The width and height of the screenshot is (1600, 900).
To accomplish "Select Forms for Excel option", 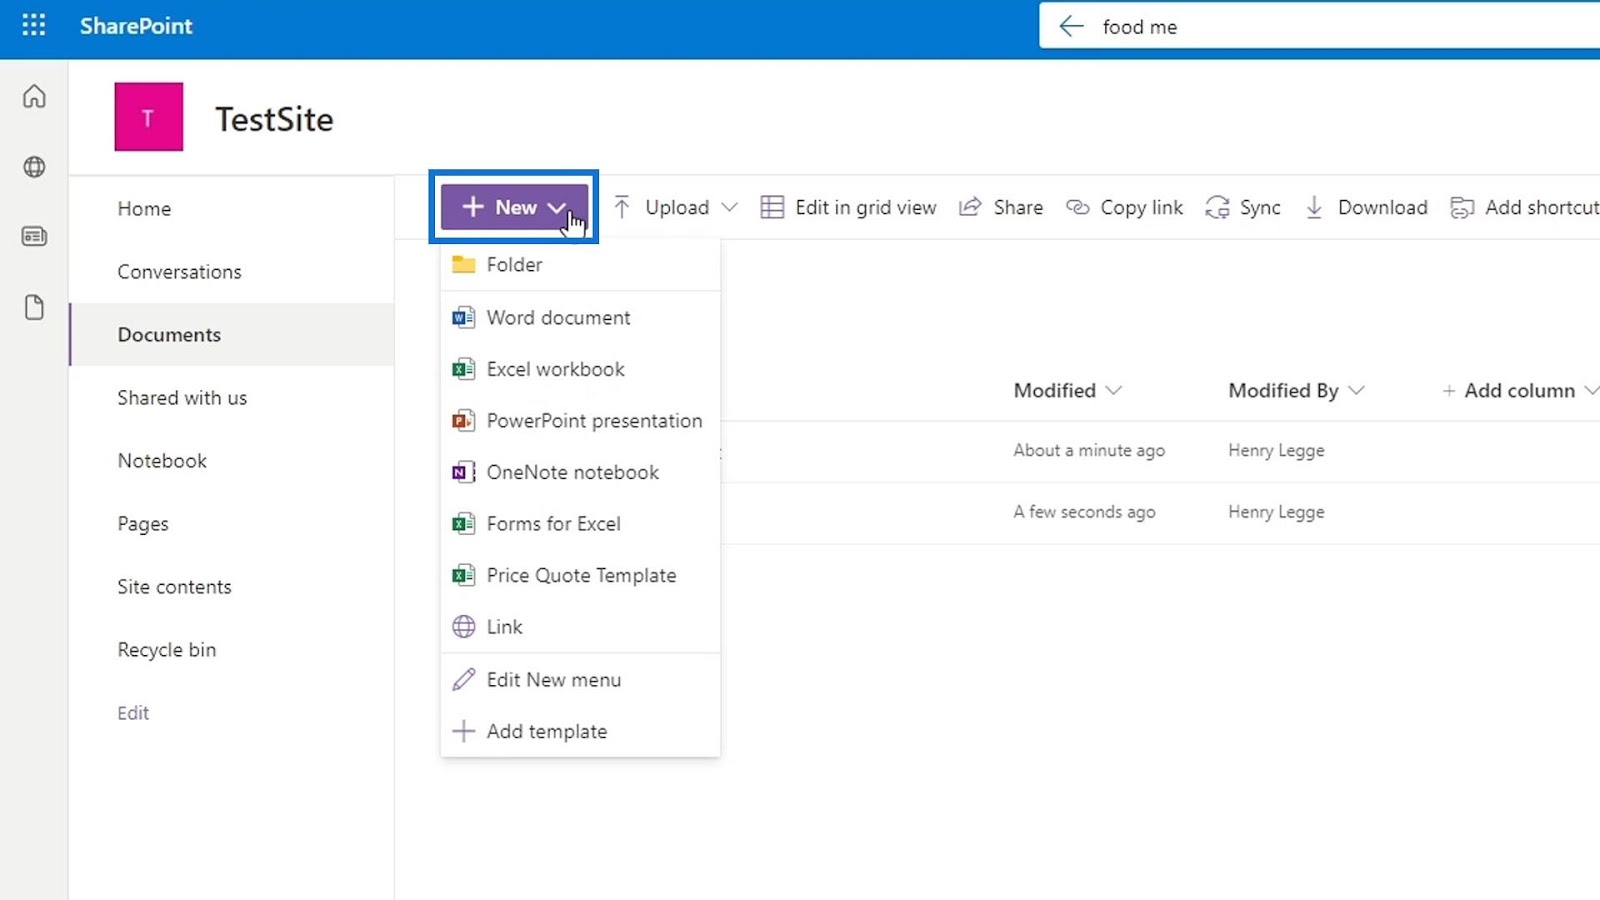I will click(x=580, y=524).
